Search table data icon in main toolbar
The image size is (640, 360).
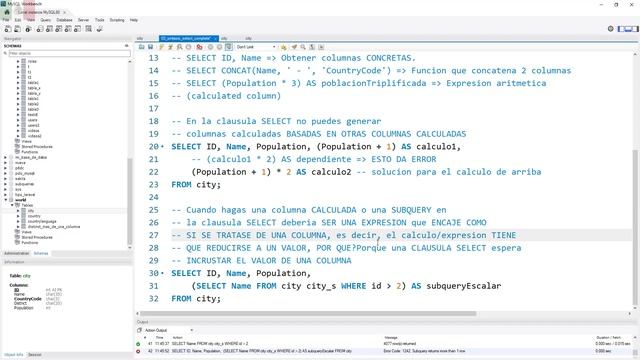(89, 29)
